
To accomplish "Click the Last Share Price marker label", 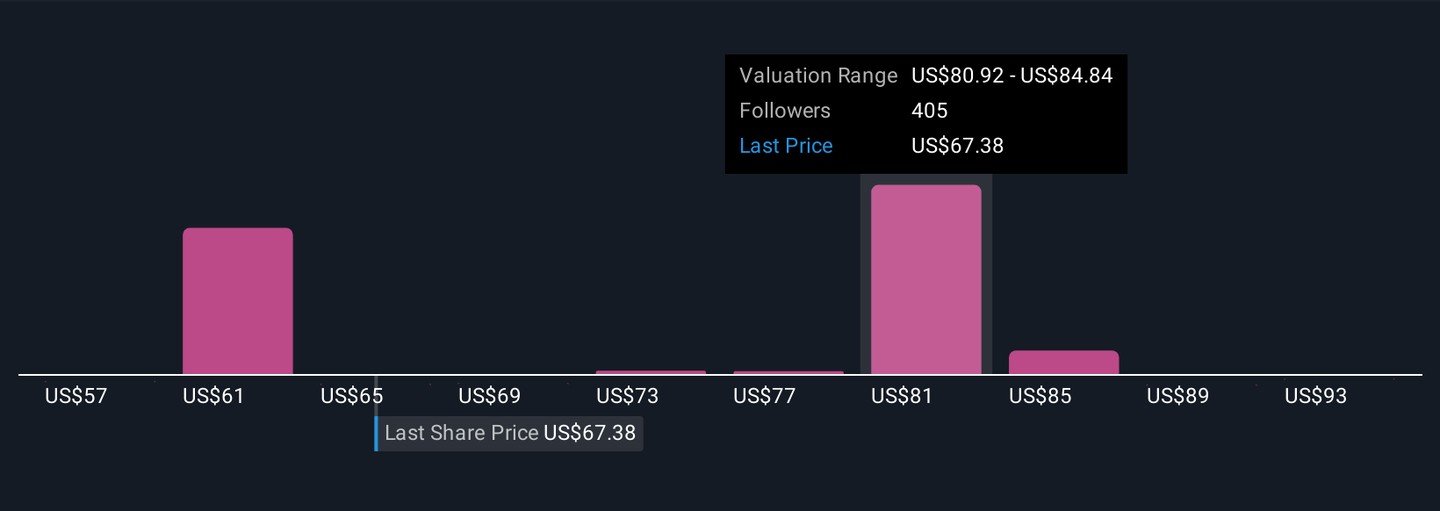I will pyautogui.click(x=510, y=433).
